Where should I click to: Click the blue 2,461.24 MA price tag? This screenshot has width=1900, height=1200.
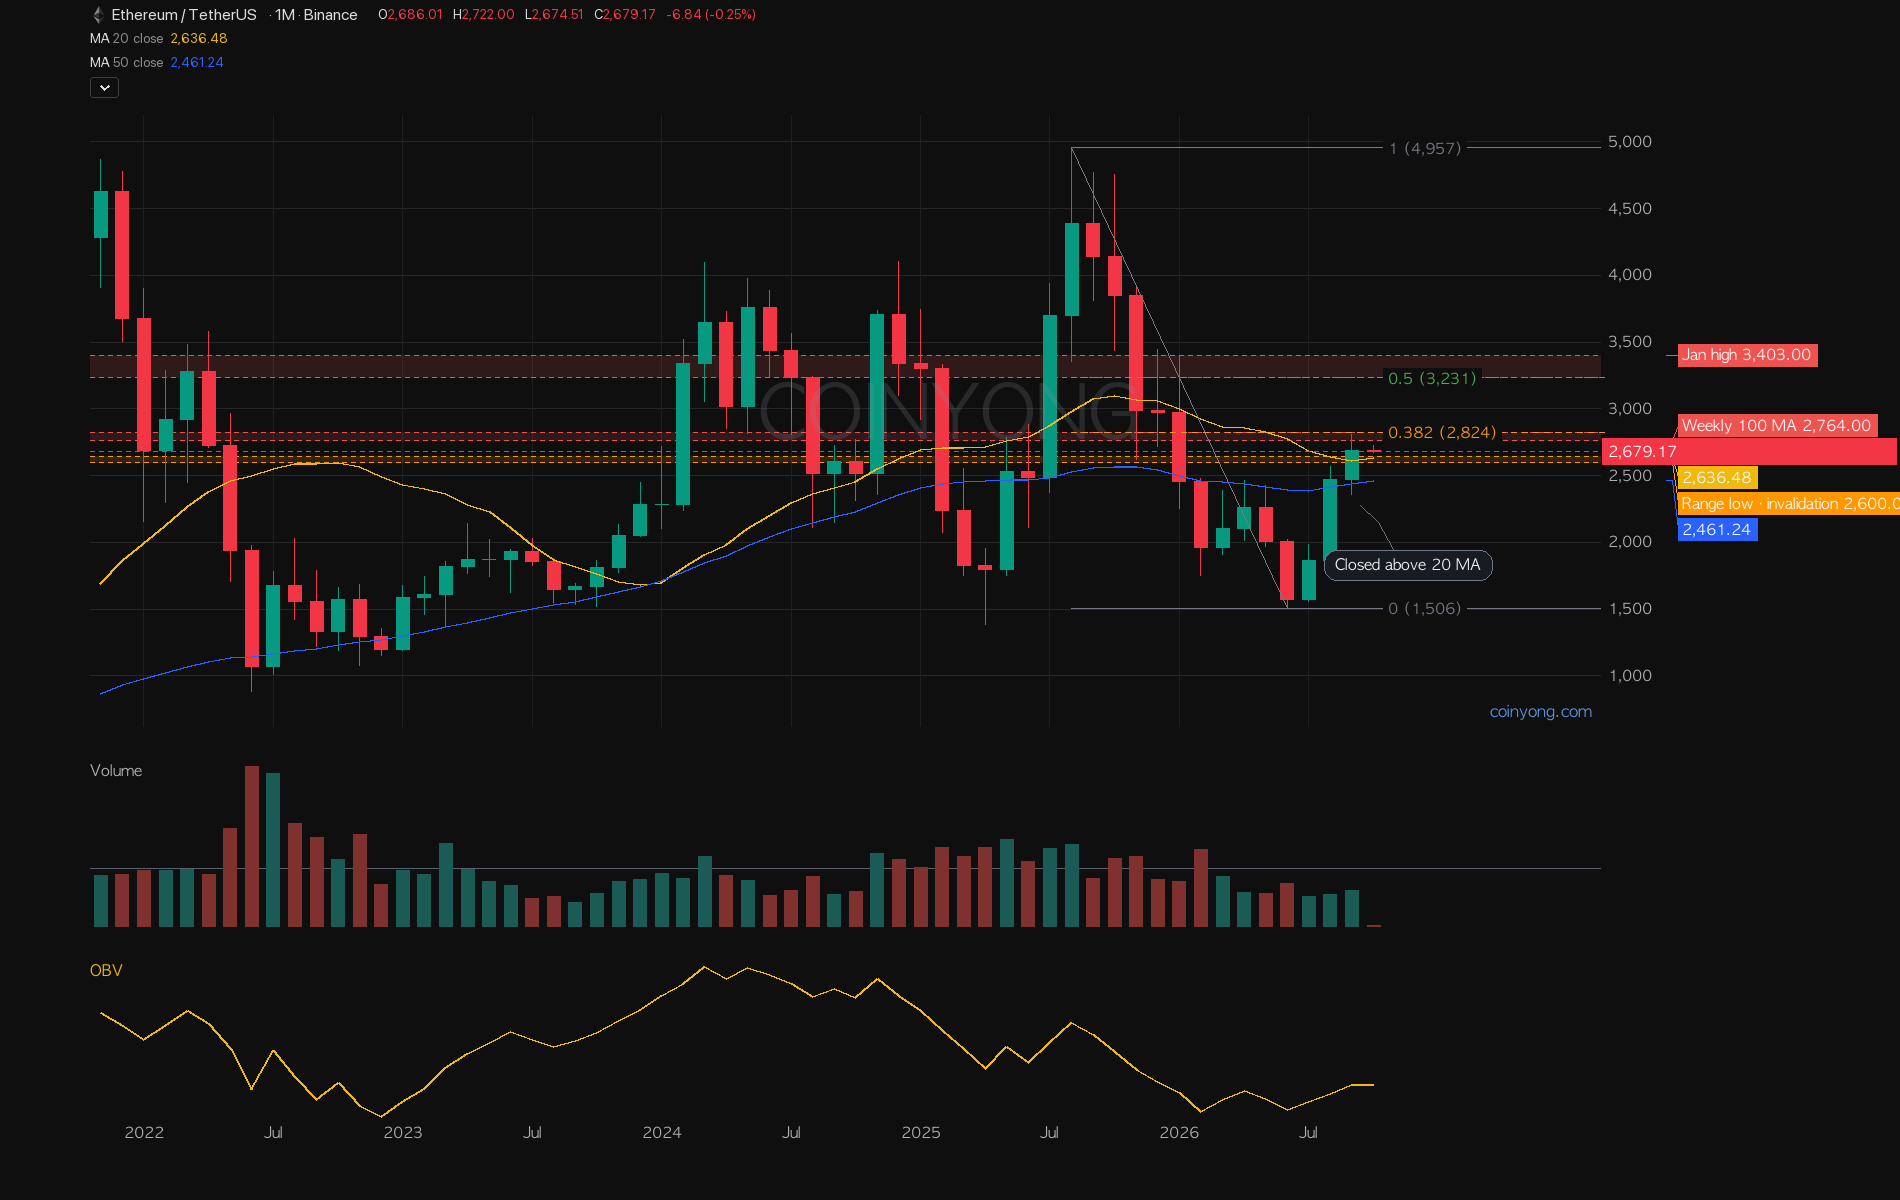[1717, 530]
